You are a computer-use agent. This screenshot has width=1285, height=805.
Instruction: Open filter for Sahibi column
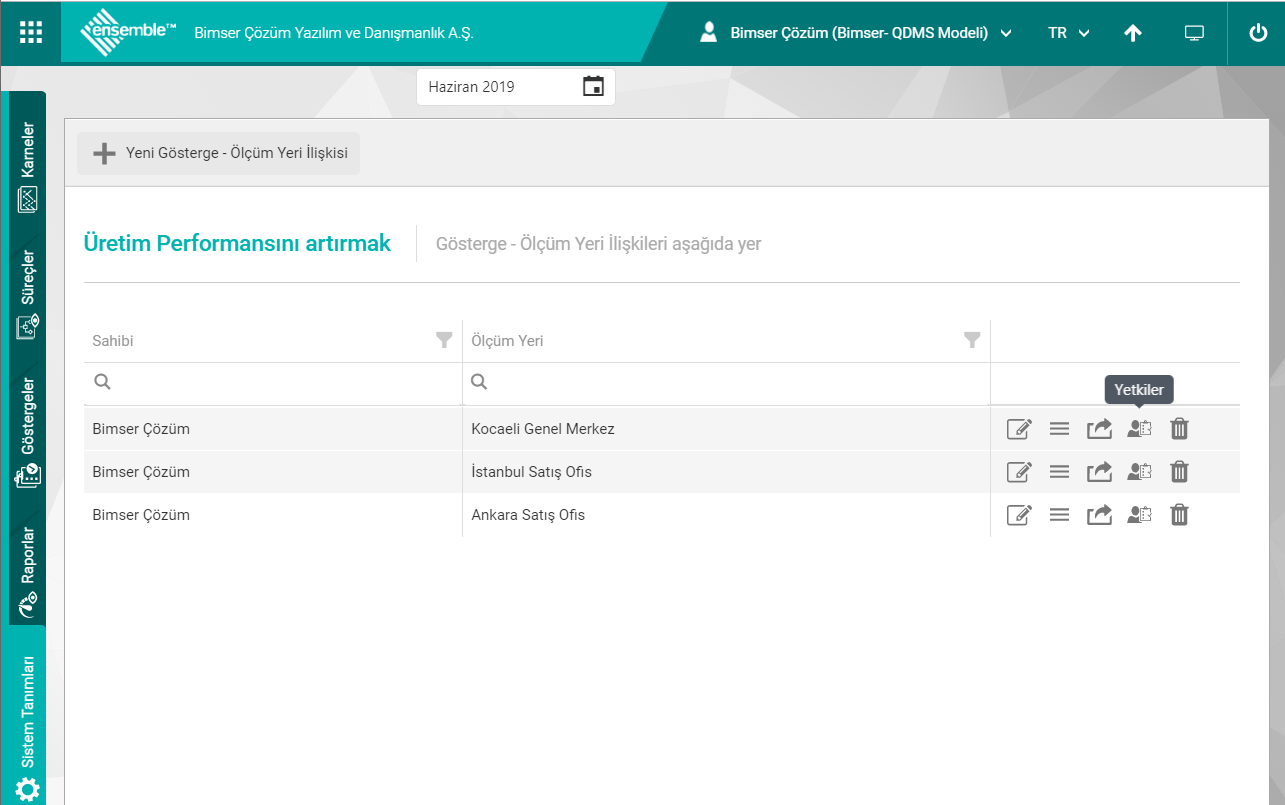coord(444,340)
